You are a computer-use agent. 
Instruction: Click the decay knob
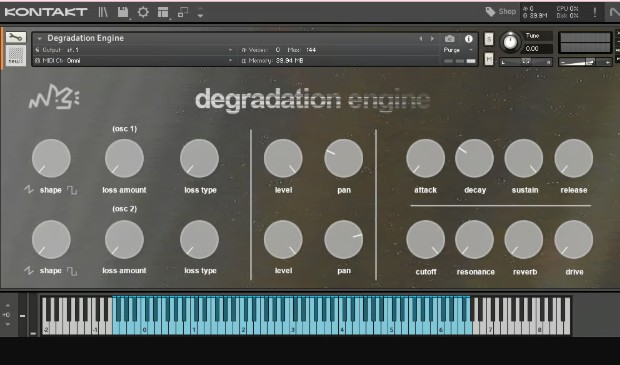(474, 158)
